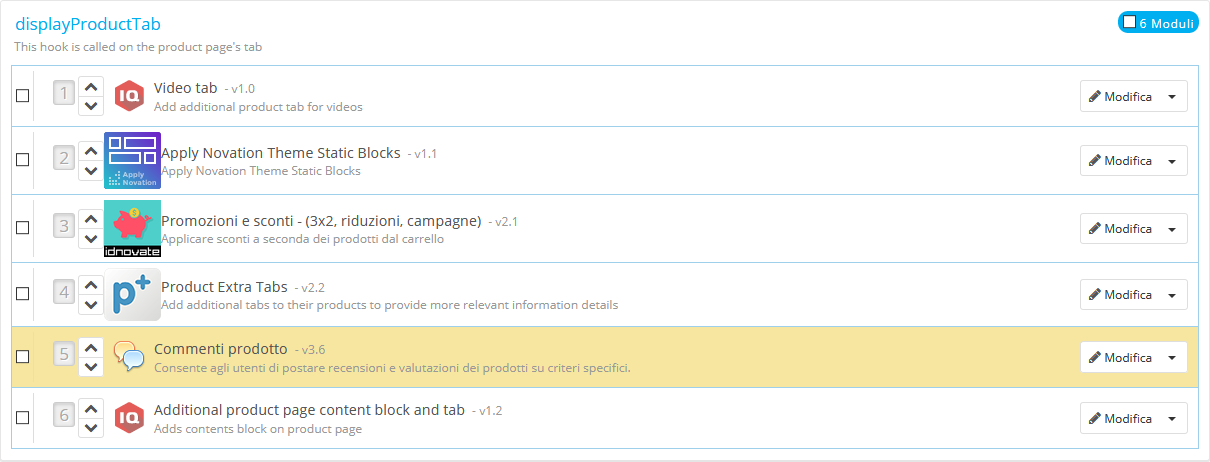Click Modifica for Apply Novation Theme Static Blocks
Image resolution: width=1210 pixels, height=462 pixels.
(x=1120, y=161)
